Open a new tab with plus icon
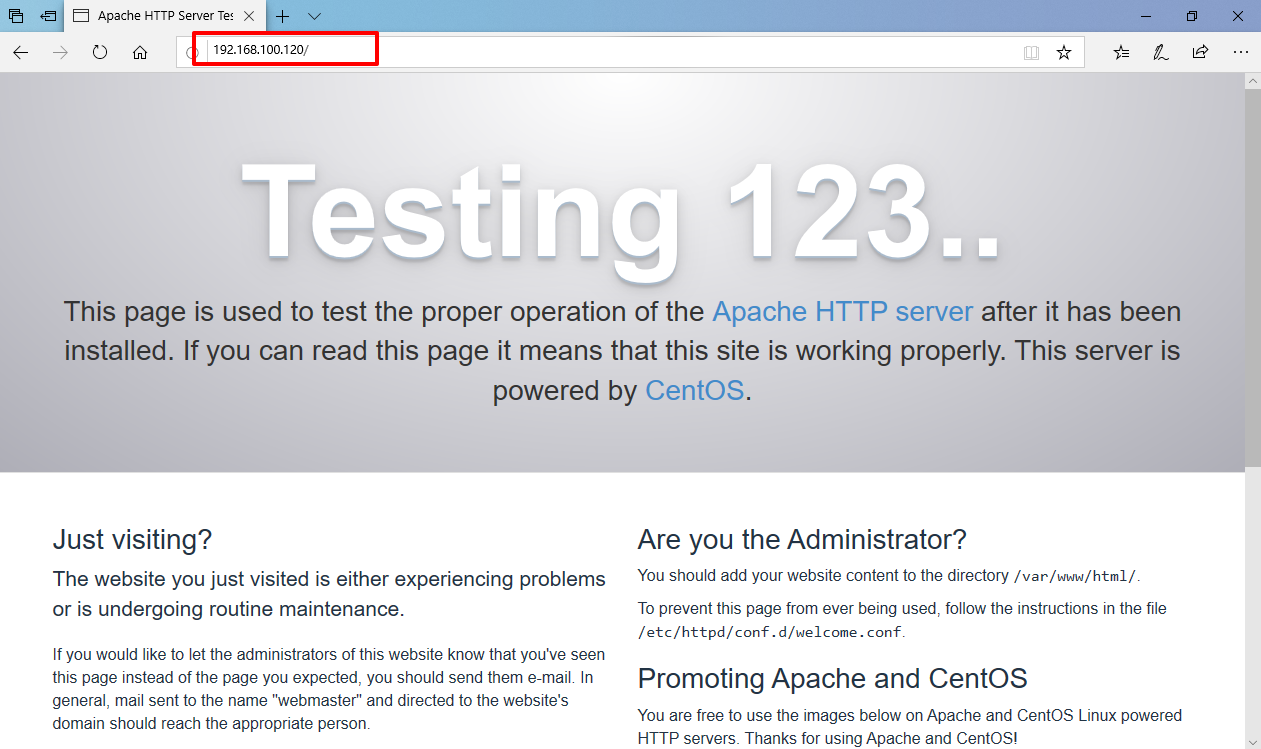The height and width of the screenshot is (749, 1261). (283, 16)
